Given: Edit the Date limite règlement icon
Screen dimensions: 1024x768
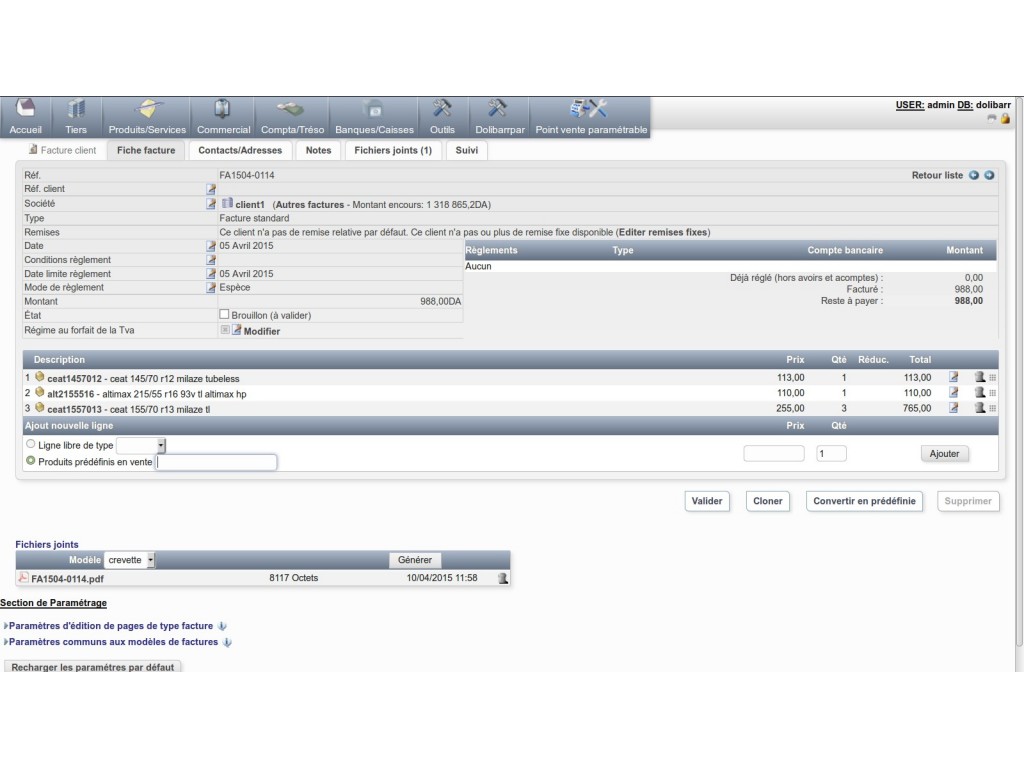Looking at the screenshot, I should point(211,274).
